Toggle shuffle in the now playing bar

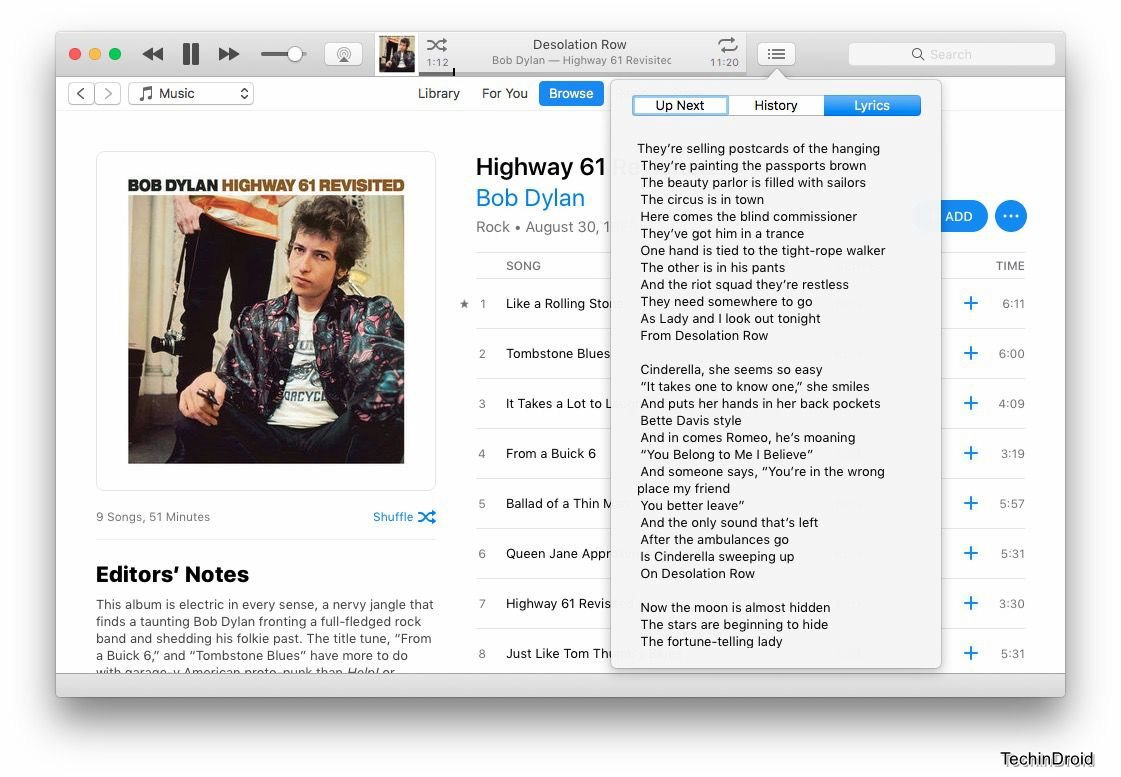tap(437, 45)
